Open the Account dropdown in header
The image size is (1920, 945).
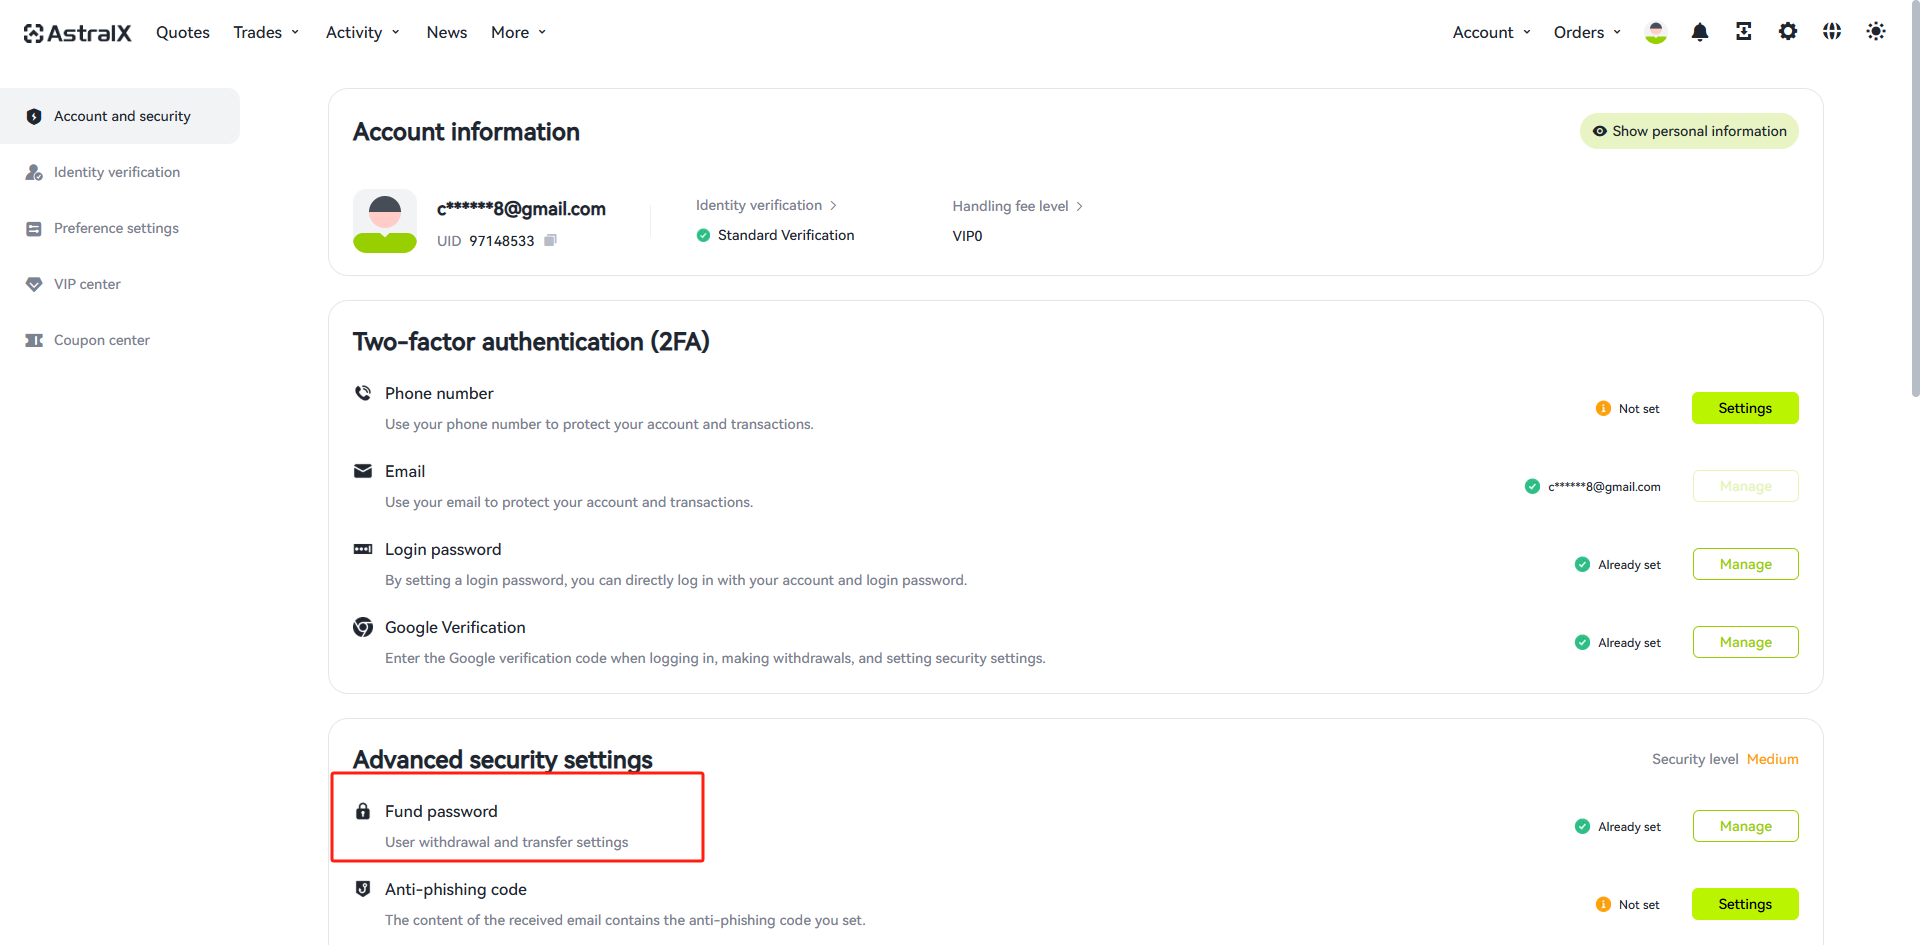point(1491,32)
